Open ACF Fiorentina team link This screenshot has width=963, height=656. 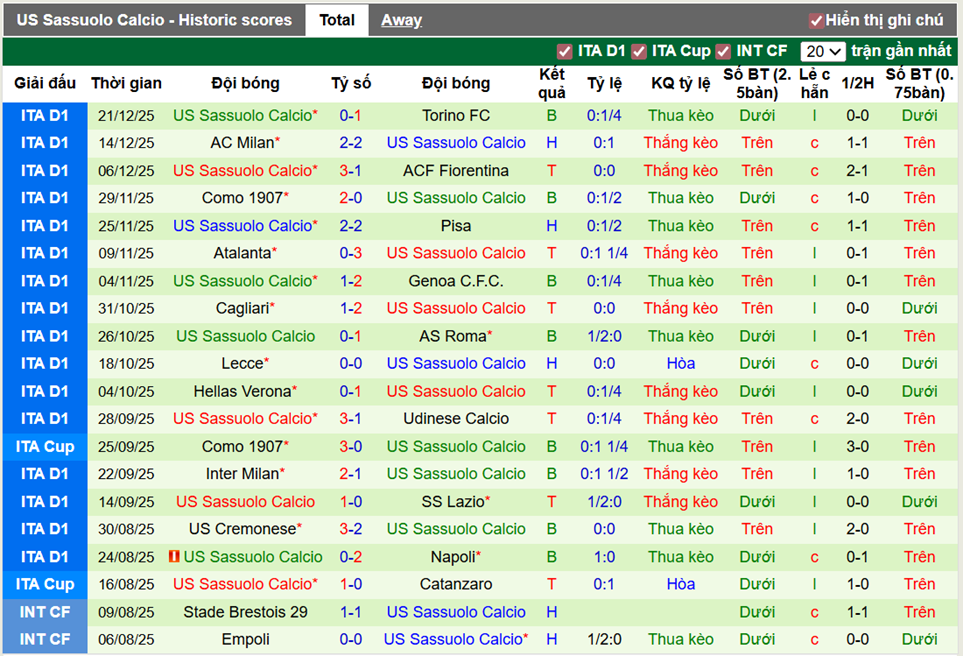click(456, 171)
